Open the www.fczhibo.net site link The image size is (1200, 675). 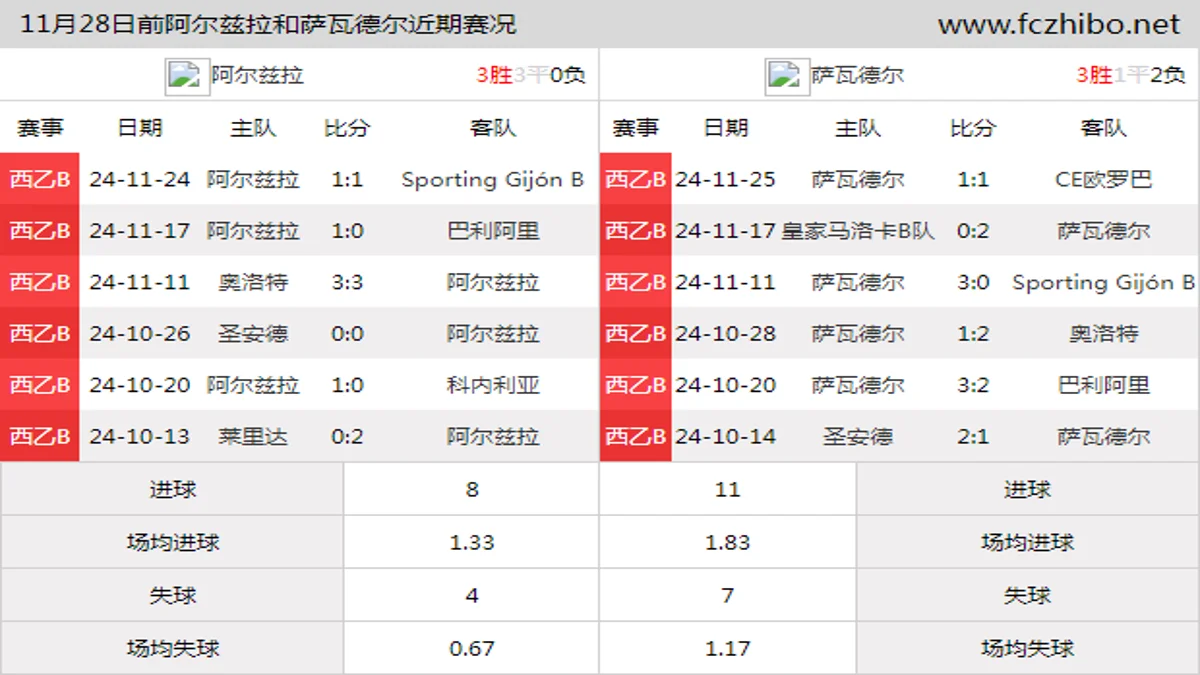click(x=1059, y=24)
